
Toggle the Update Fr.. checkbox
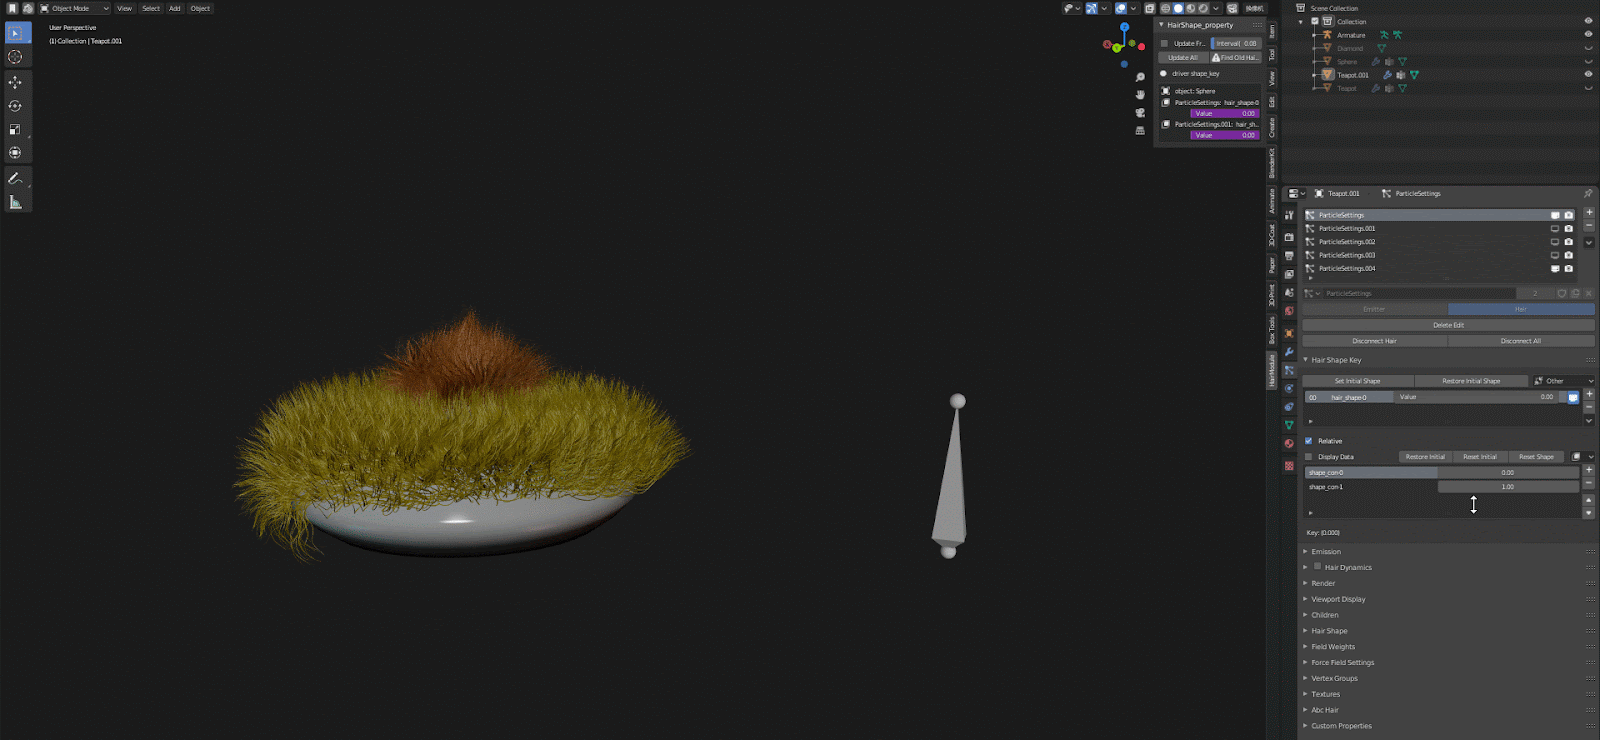point(1164,43)
